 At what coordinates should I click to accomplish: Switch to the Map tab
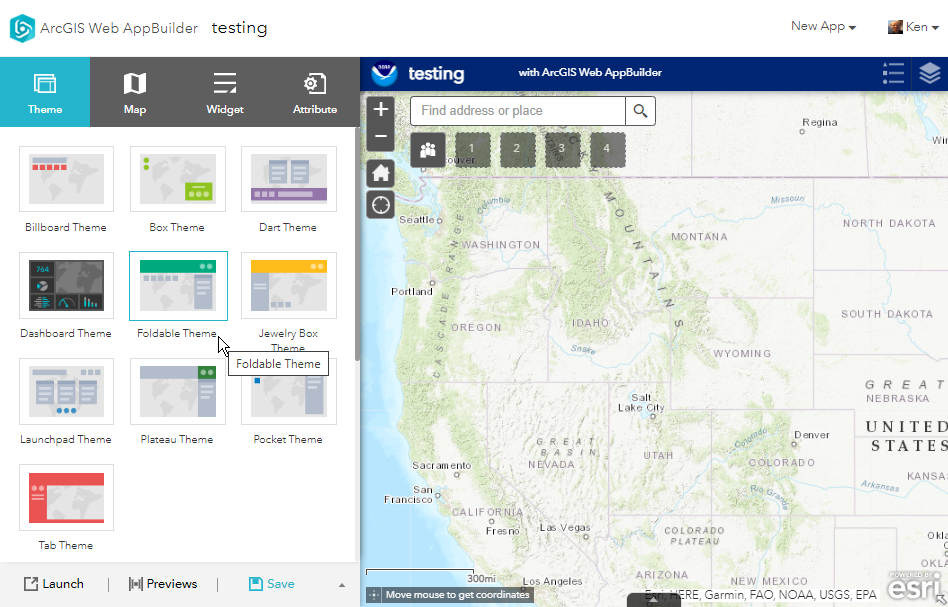pyautogui.click(x=135, y=92)
